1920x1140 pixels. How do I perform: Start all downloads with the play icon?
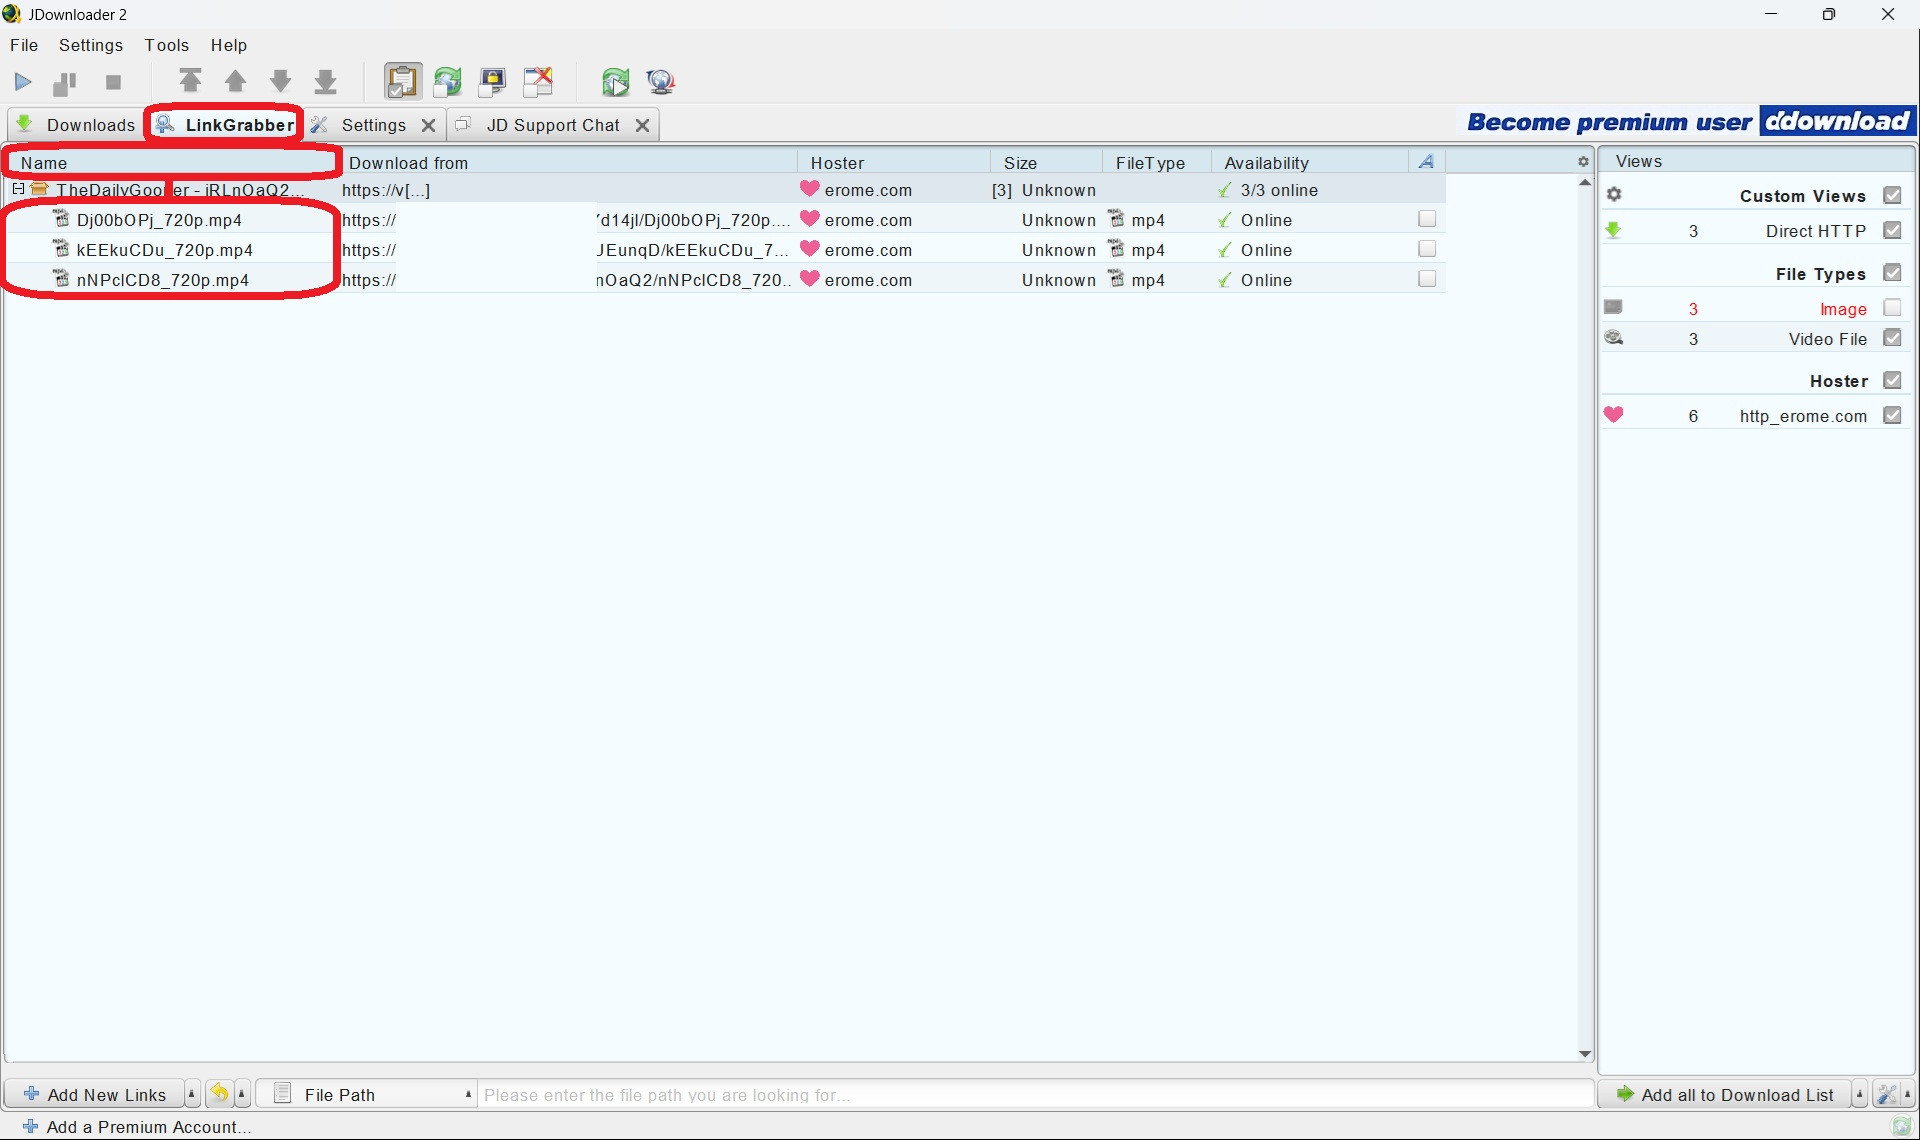point(23,82)
